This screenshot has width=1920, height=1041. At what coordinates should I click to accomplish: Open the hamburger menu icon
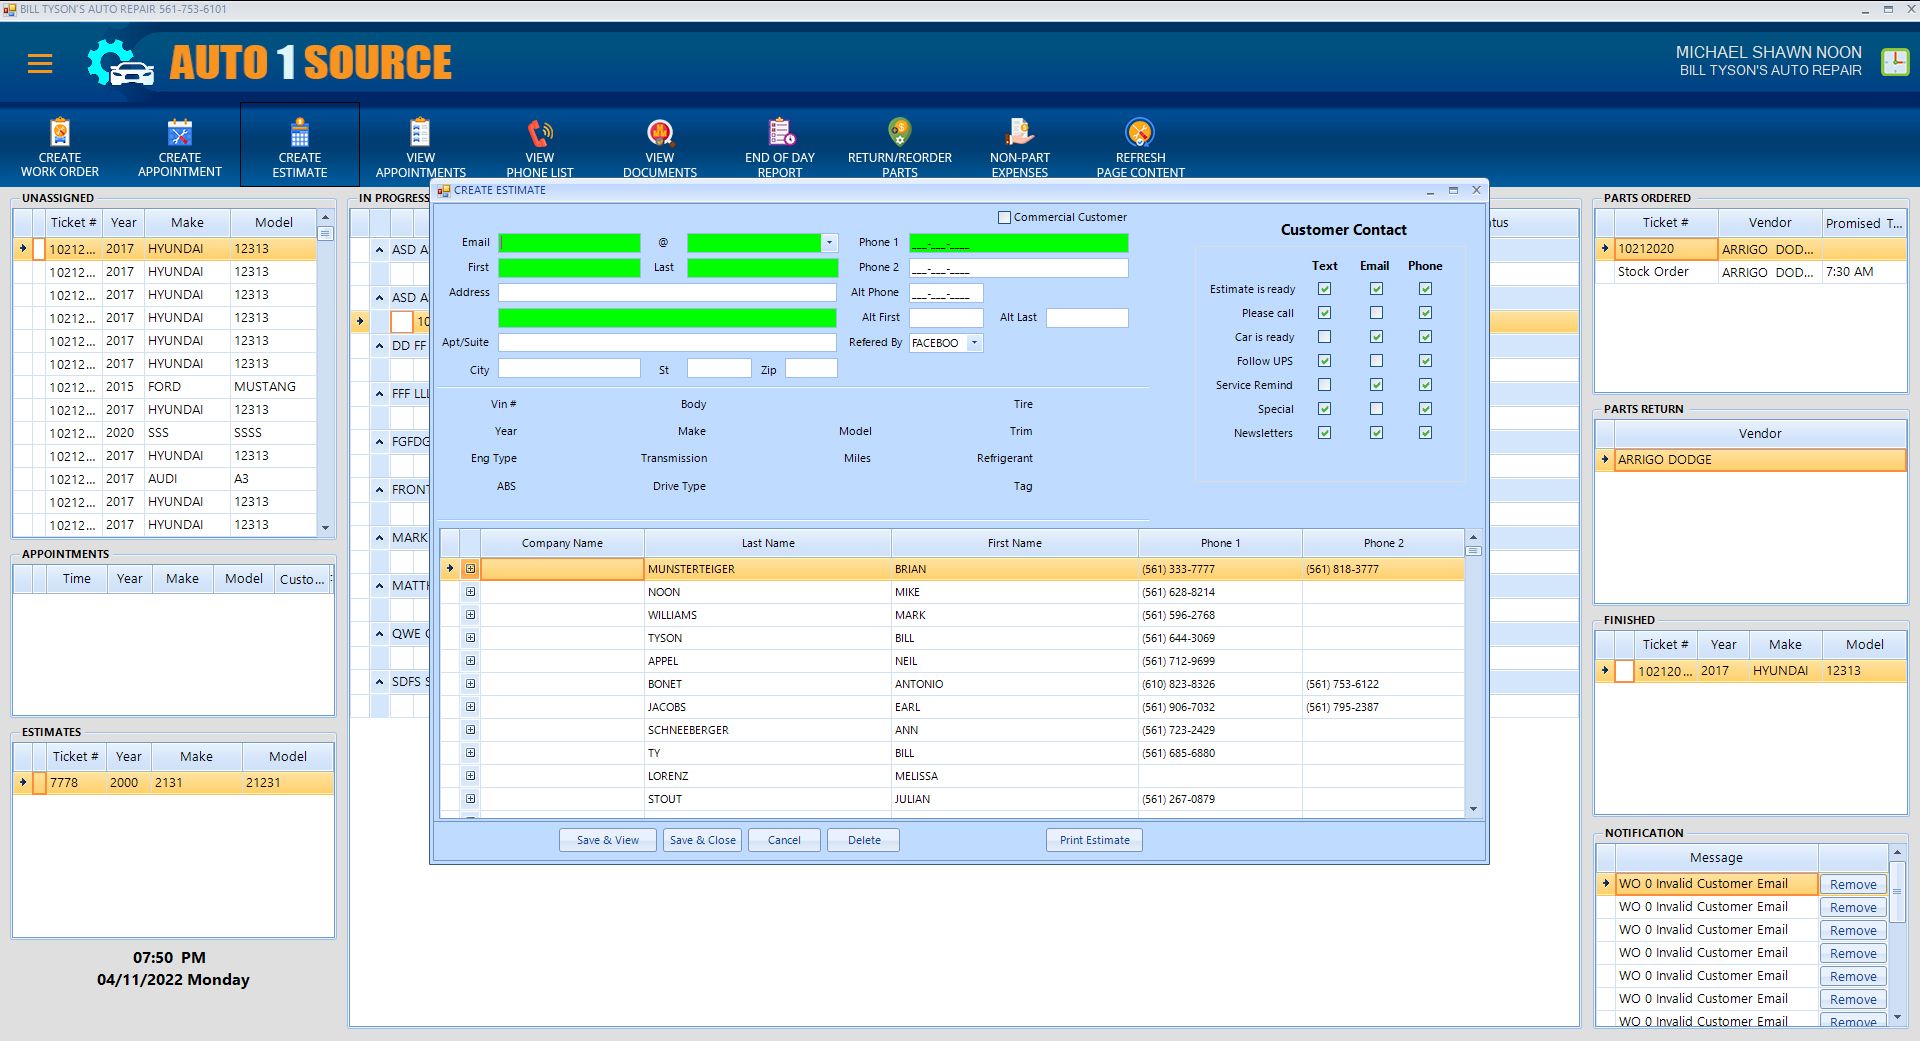40,64
